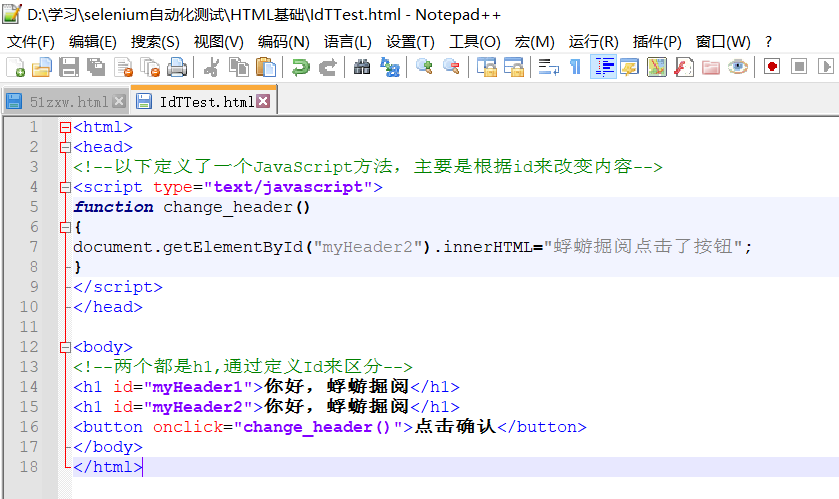The width and height of the screenshot is (839, 499).
Task: Click the text "change_header()" on line 5
Action: click(x=237, y=208)
